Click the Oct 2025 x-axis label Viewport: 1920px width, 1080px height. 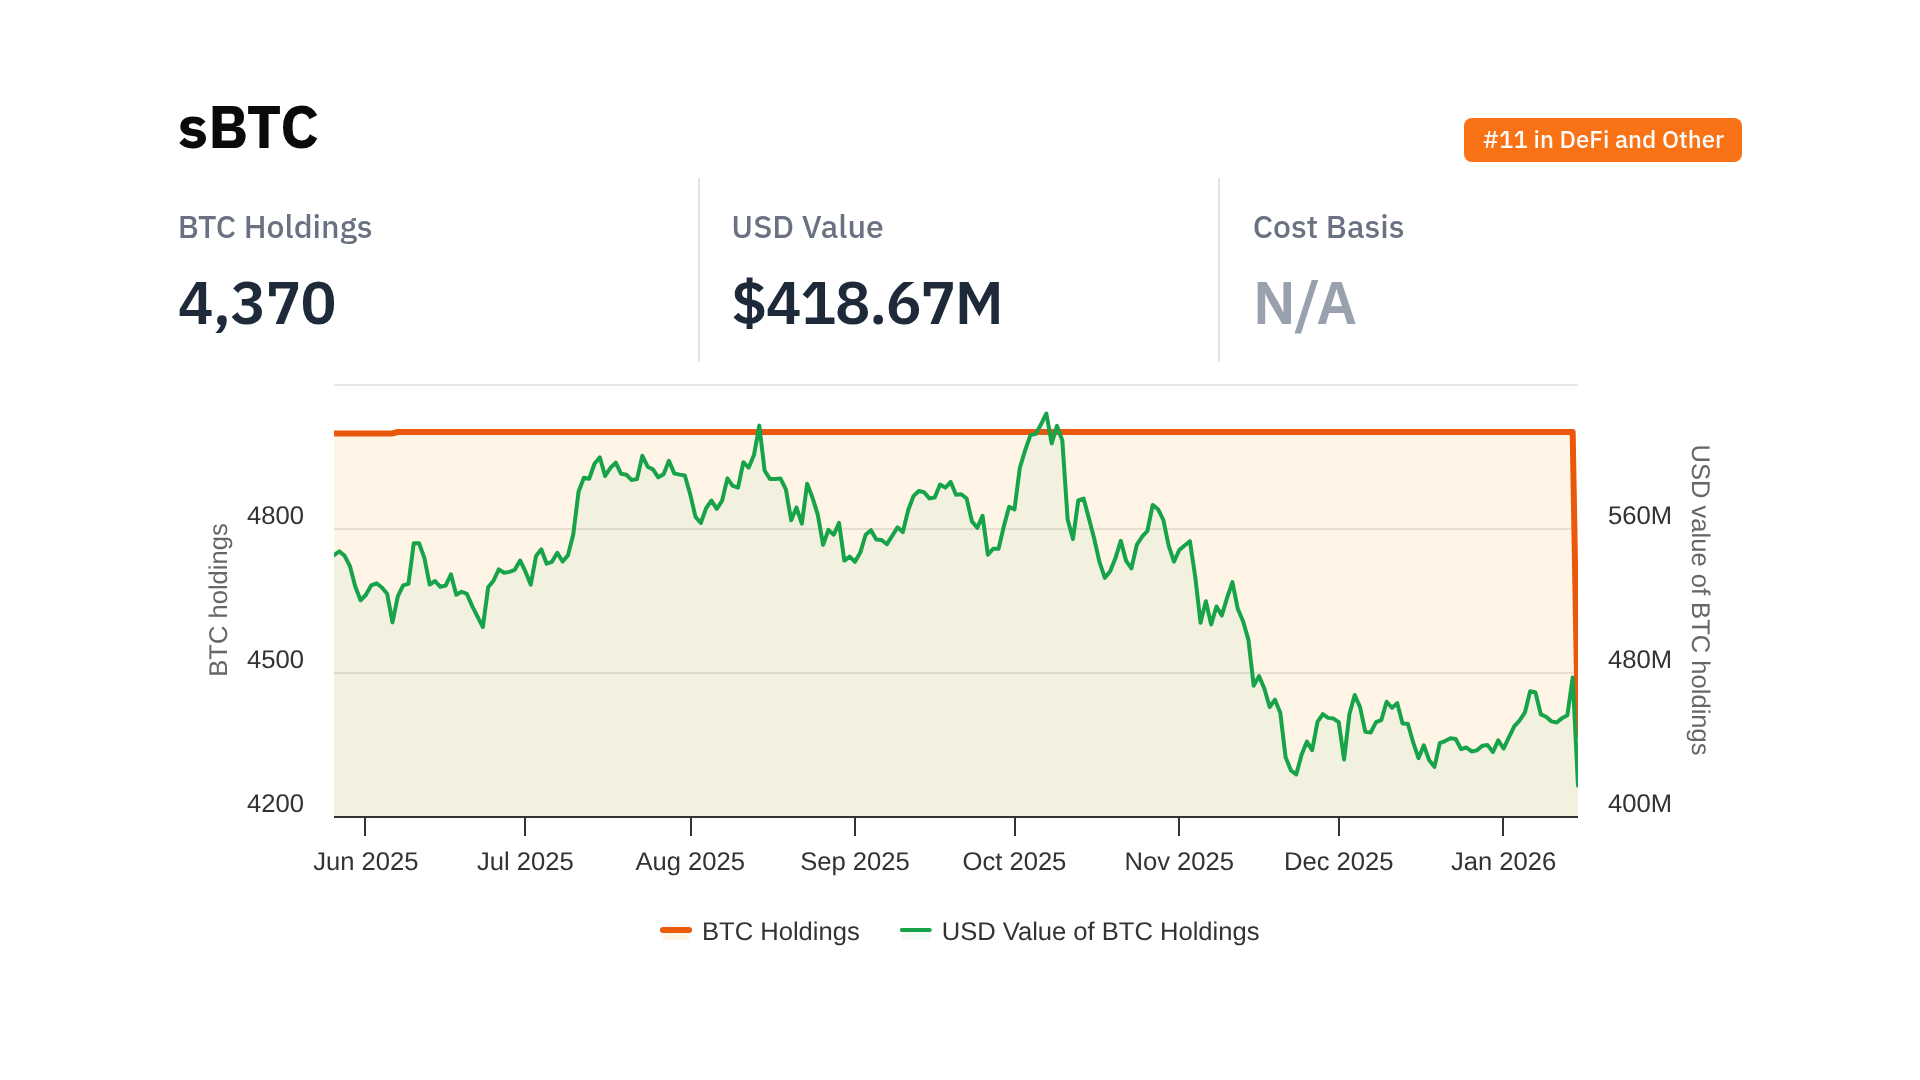1014,861
